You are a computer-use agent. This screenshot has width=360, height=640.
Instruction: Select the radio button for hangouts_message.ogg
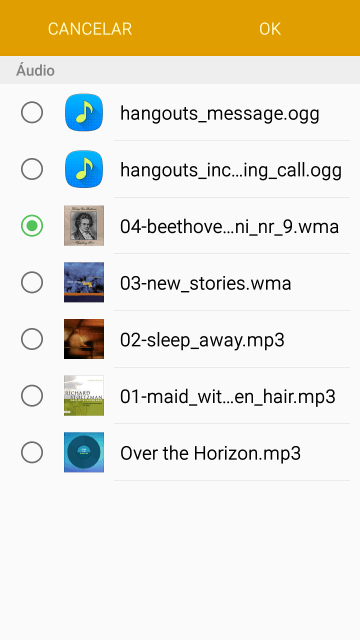(x=32, y=112)
